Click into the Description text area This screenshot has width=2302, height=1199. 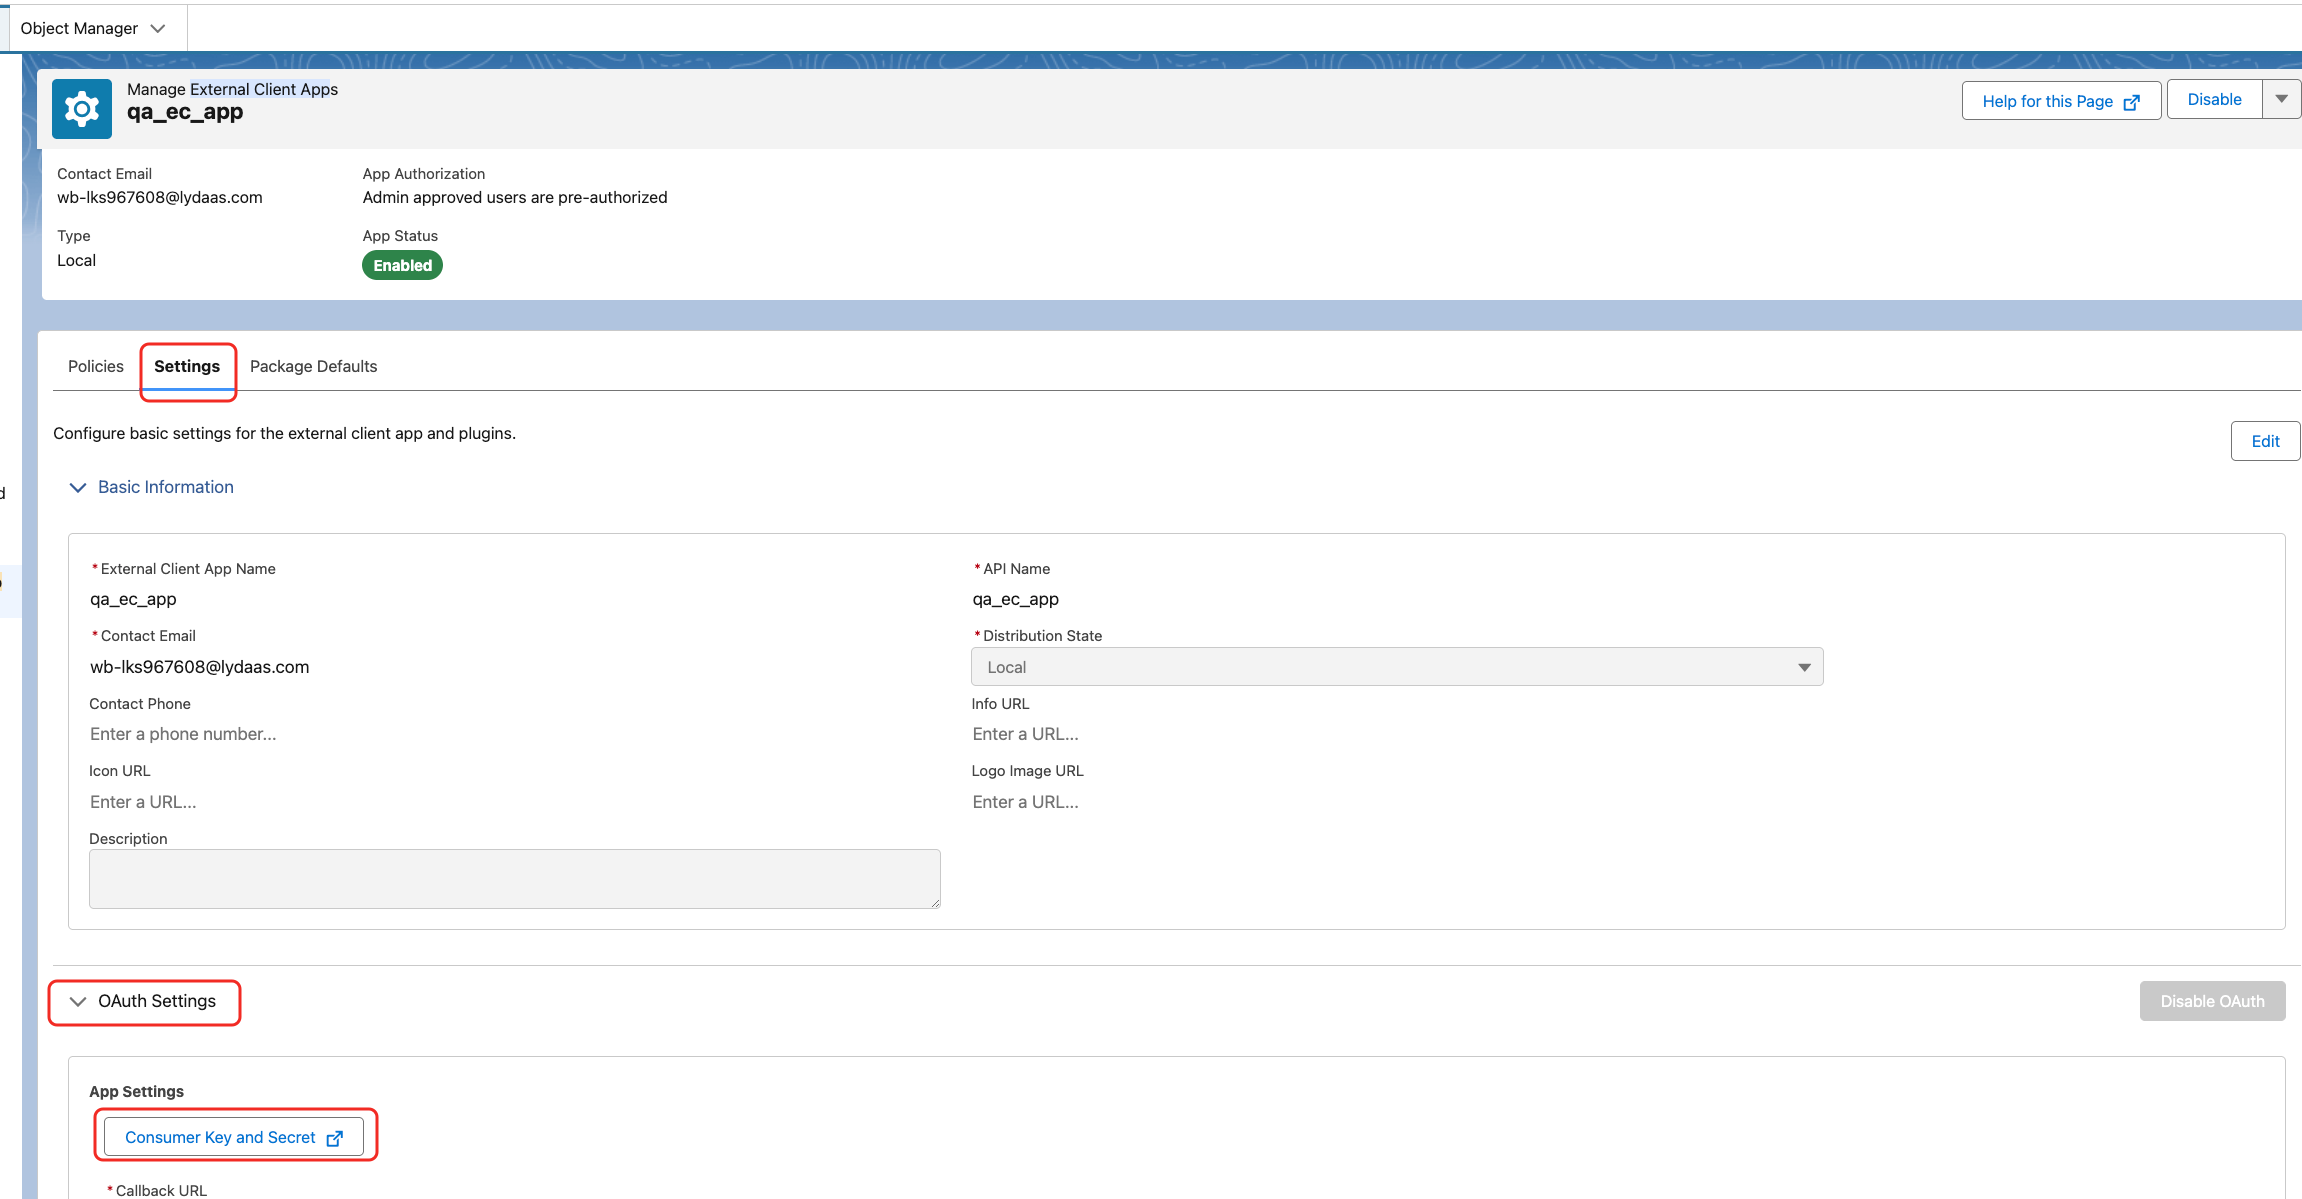tap(514, 879)
